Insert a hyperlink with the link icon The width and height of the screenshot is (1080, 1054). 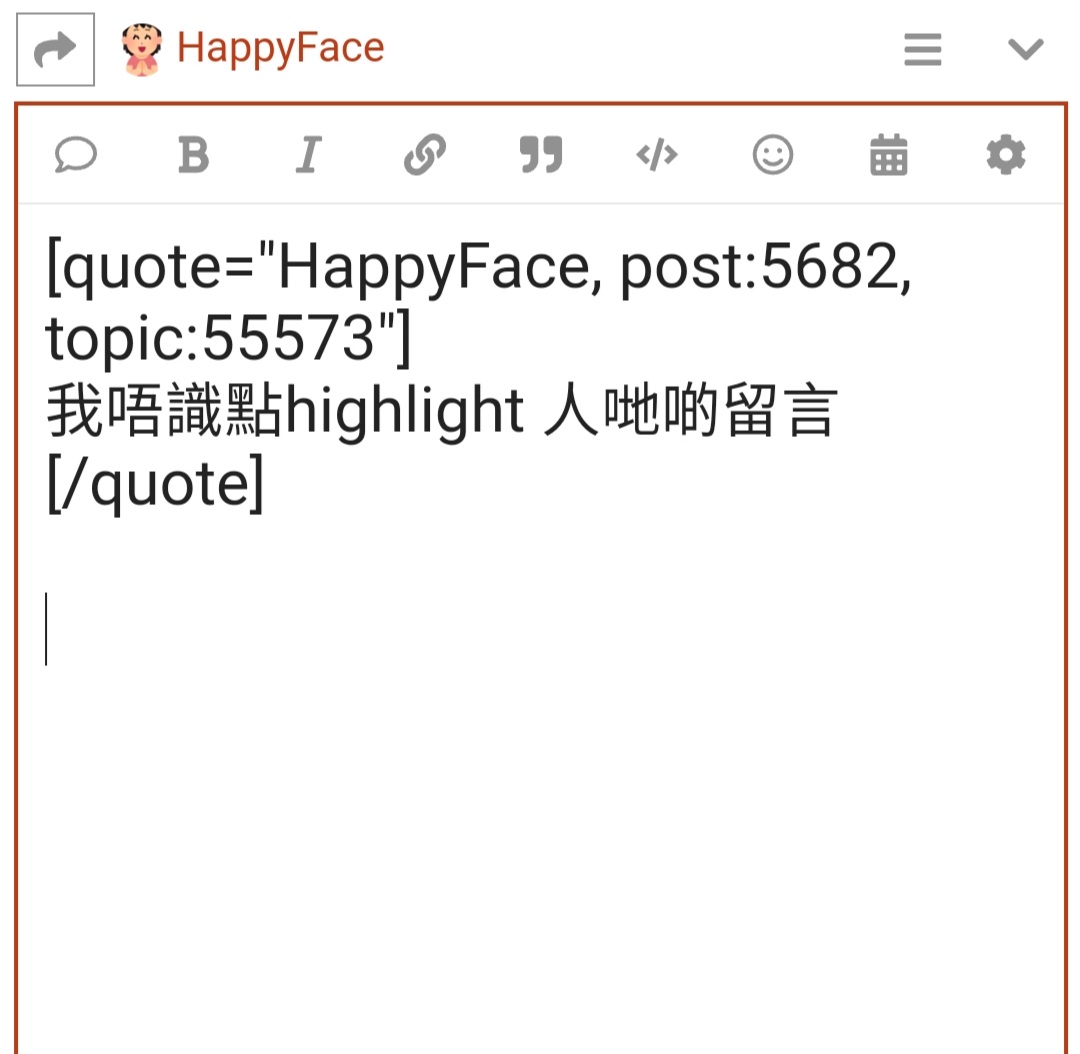point(425,155)
